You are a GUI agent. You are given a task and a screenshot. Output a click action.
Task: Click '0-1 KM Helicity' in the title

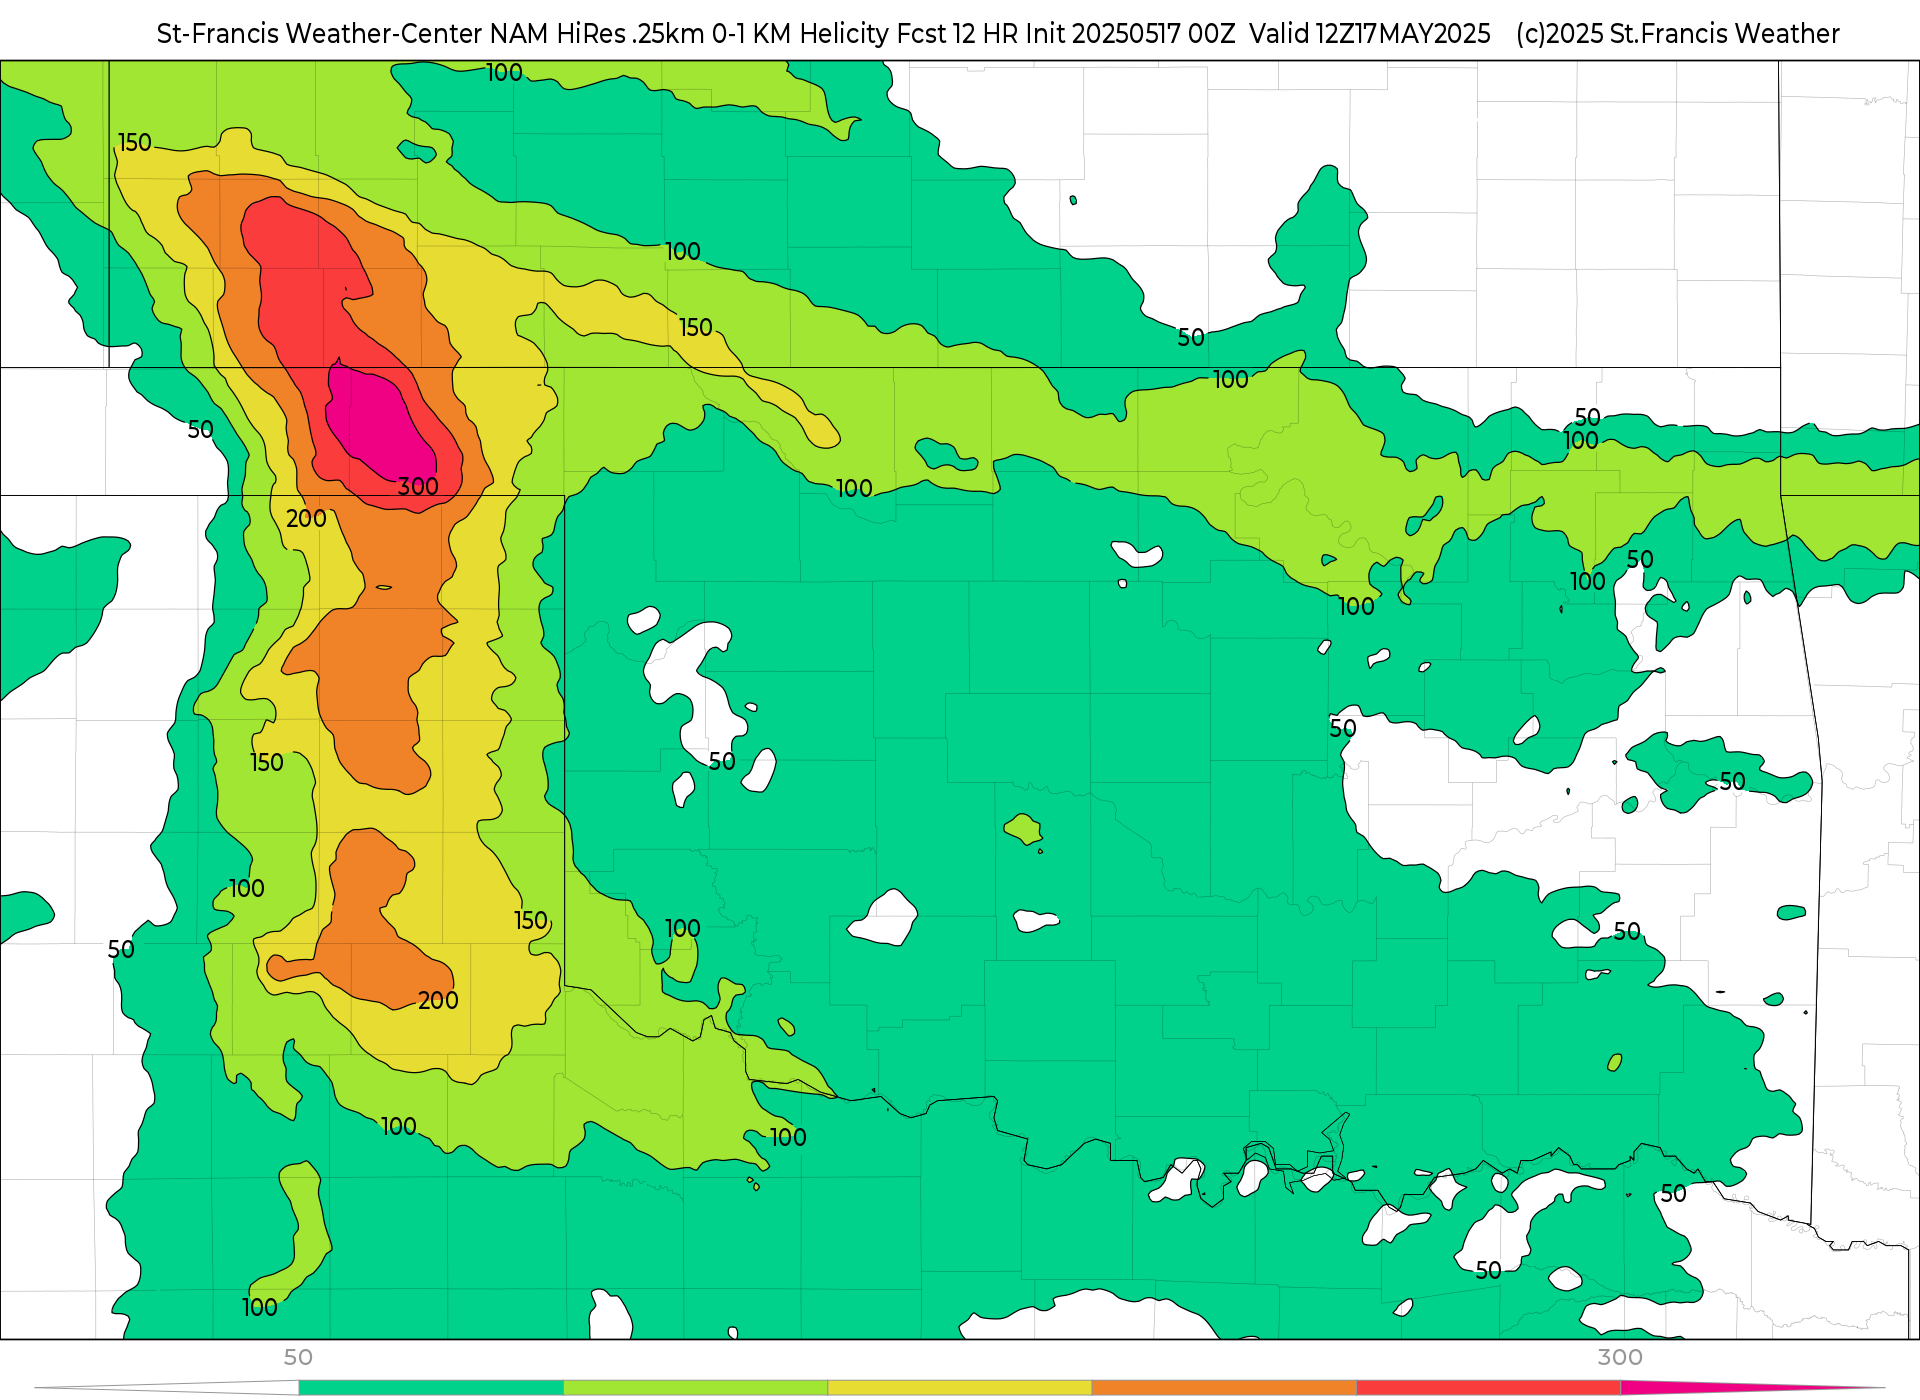tap(799, 34)
